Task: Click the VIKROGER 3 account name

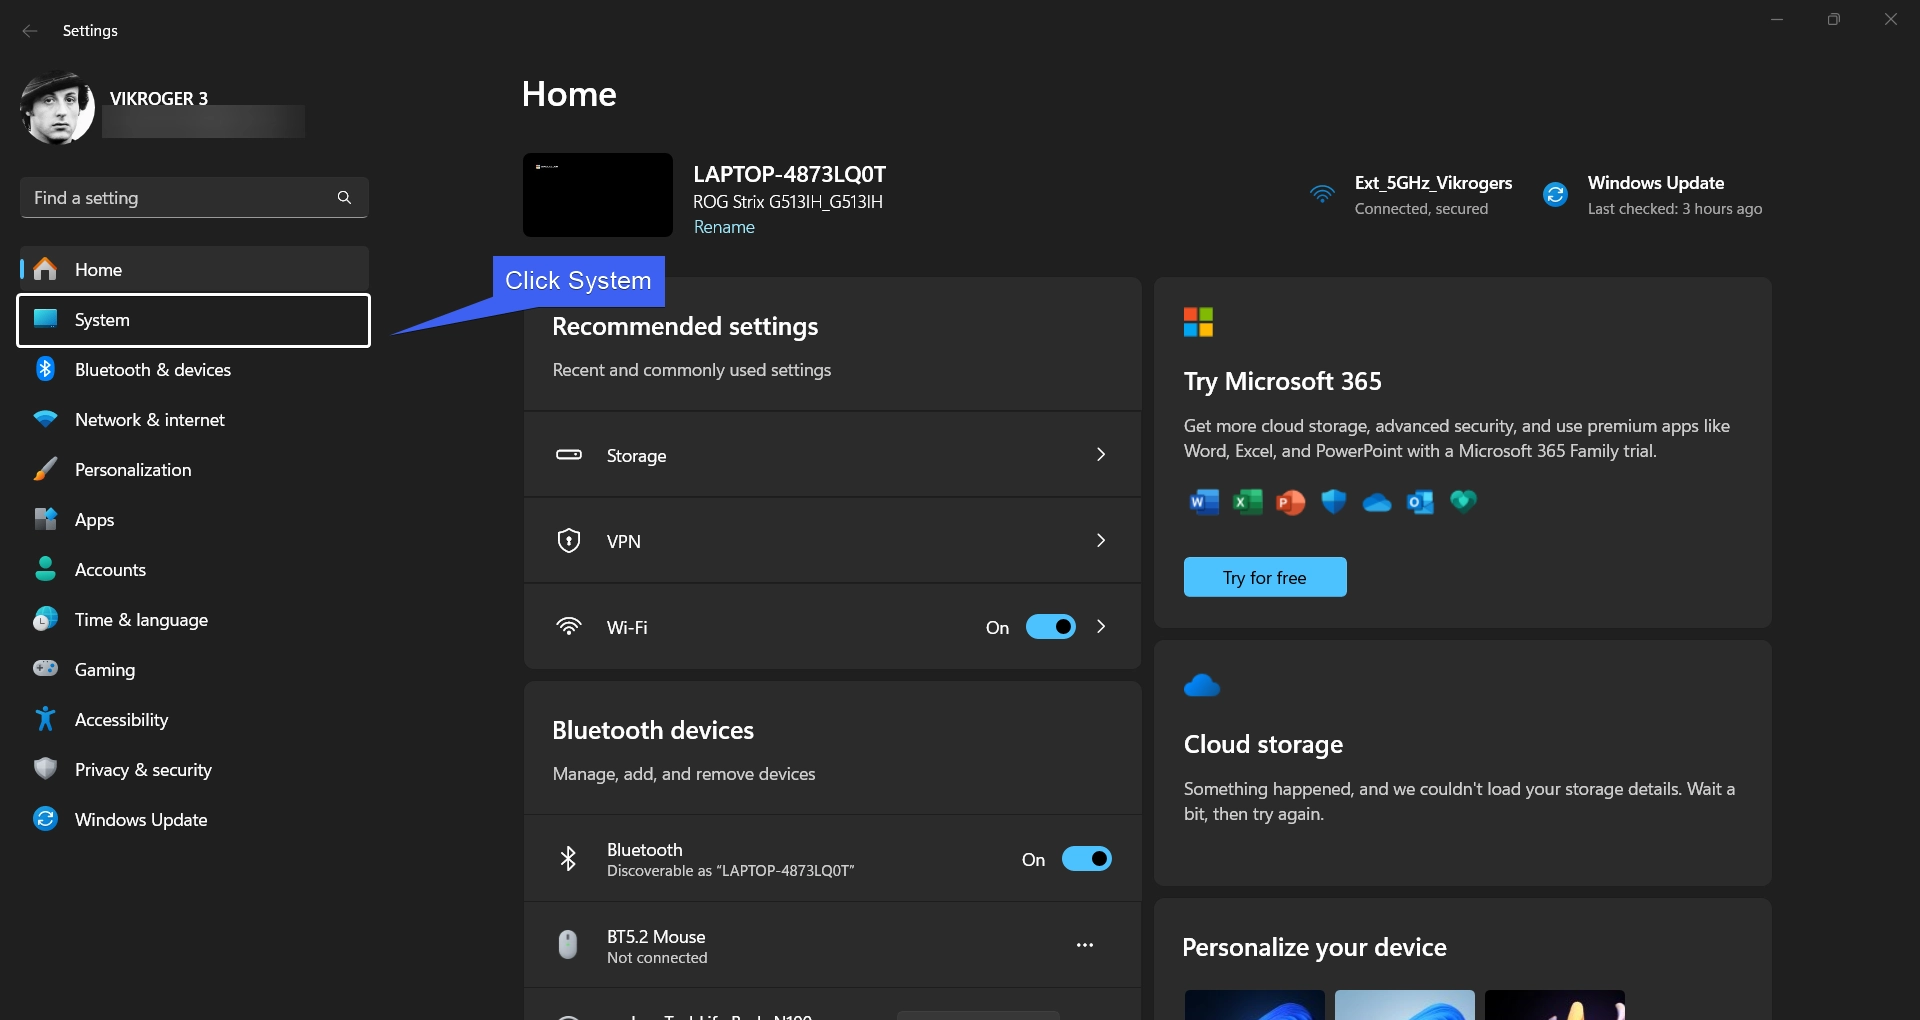Action: pyautogui.click(x=159, y=99)
